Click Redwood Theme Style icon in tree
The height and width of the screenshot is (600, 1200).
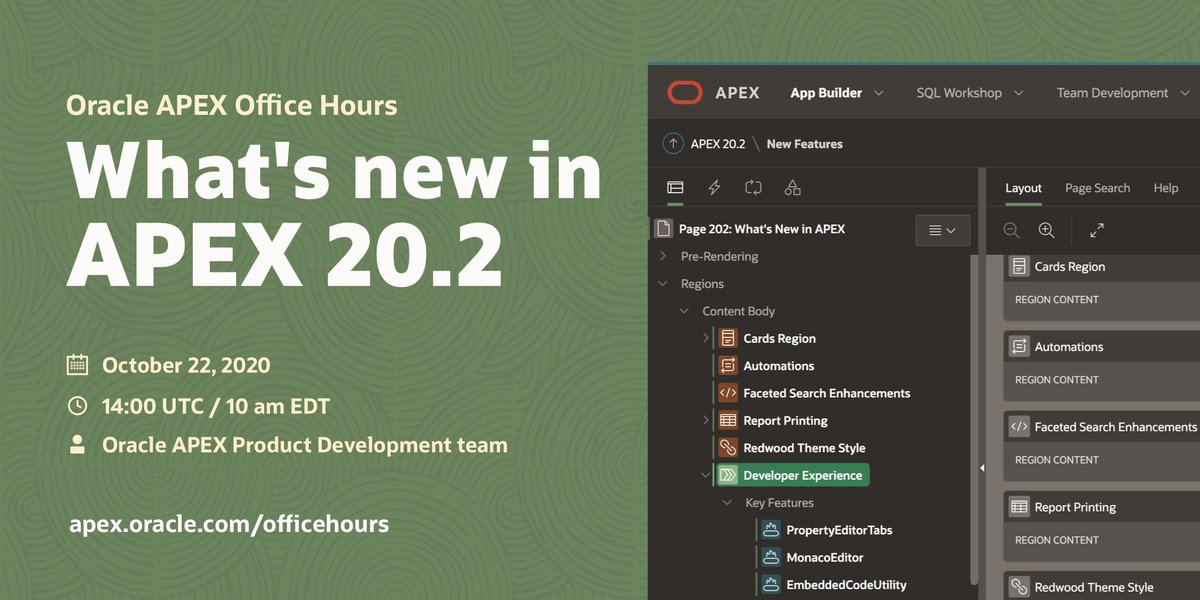(x=727, y=448)
